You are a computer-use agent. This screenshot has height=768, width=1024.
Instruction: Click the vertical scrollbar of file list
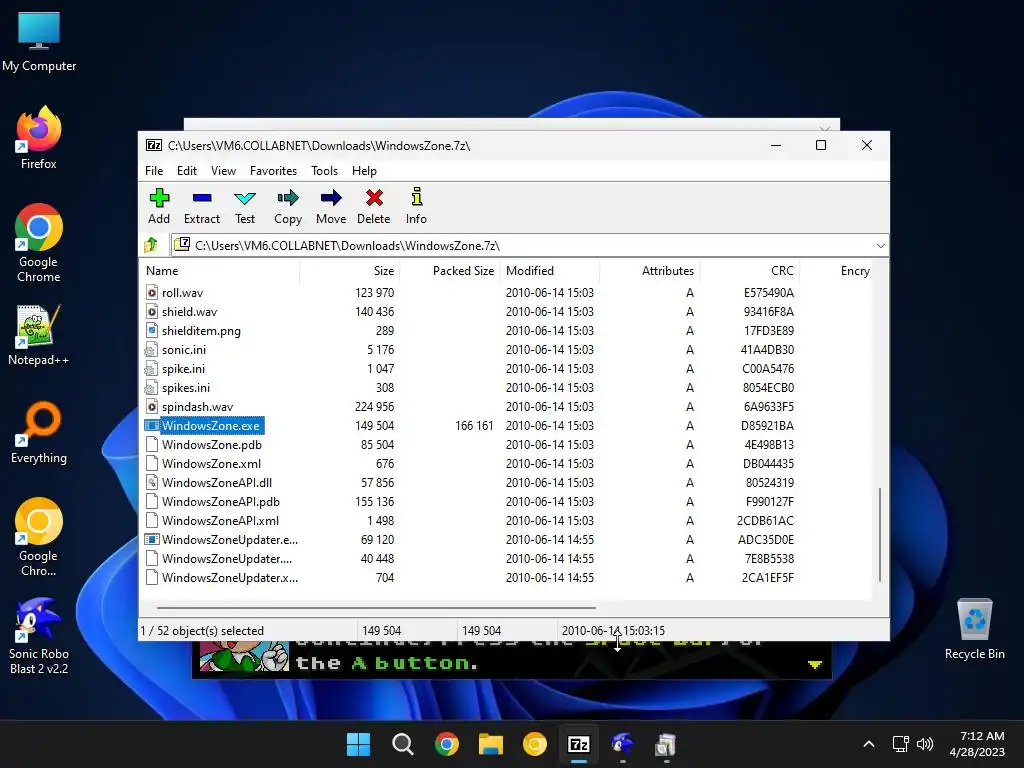point(880,534)
